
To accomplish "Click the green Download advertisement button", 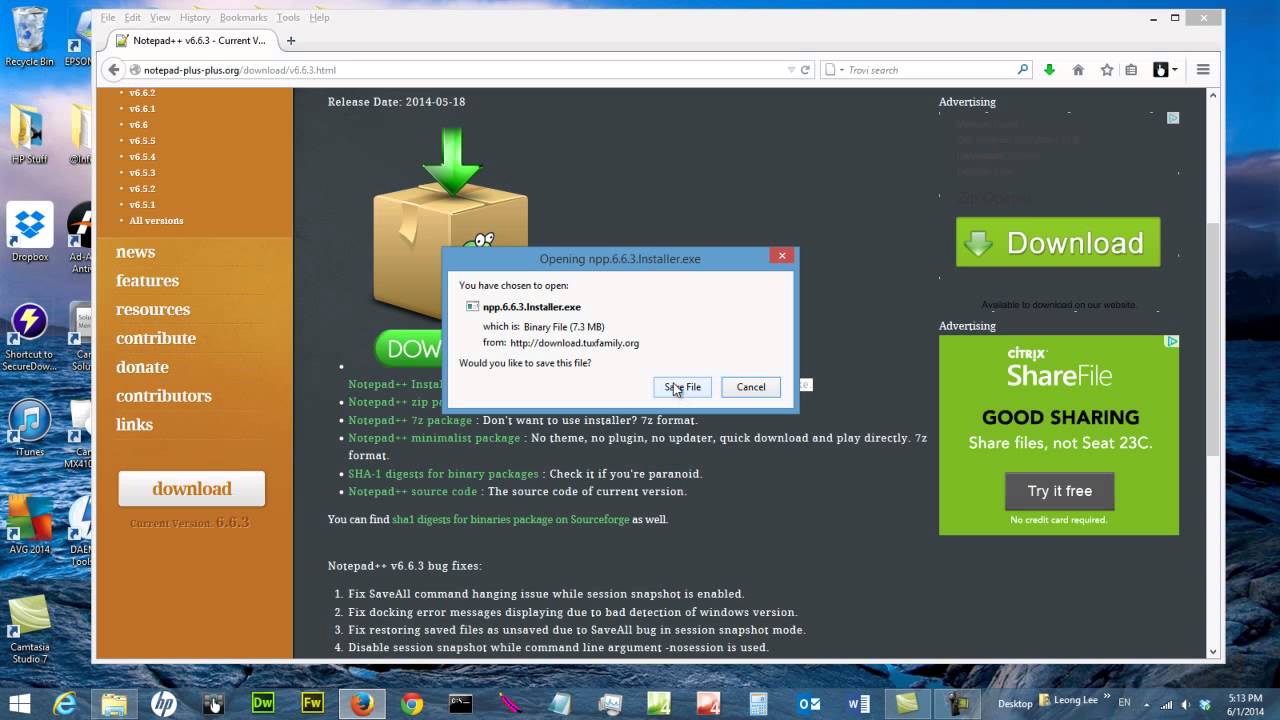I will (1058, 242).
